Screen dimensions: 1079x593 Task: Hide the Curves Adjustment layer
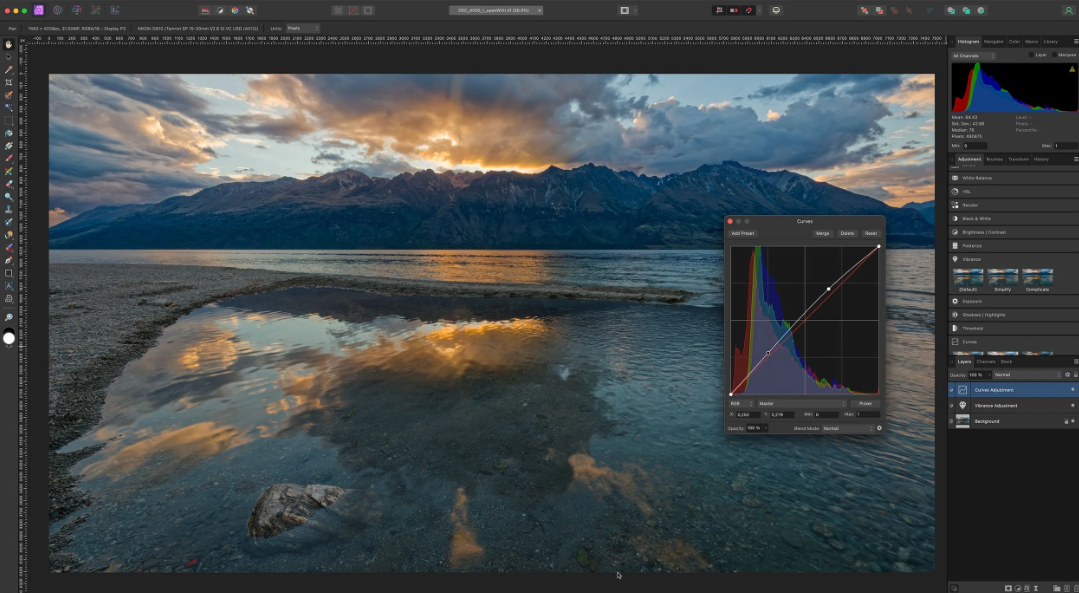pos(951,390)
